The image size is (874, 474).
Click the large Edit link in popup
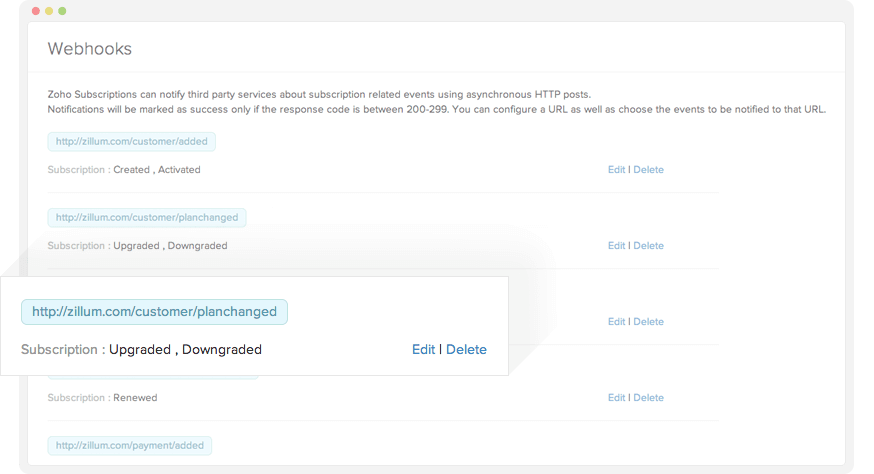click(423, 350)
